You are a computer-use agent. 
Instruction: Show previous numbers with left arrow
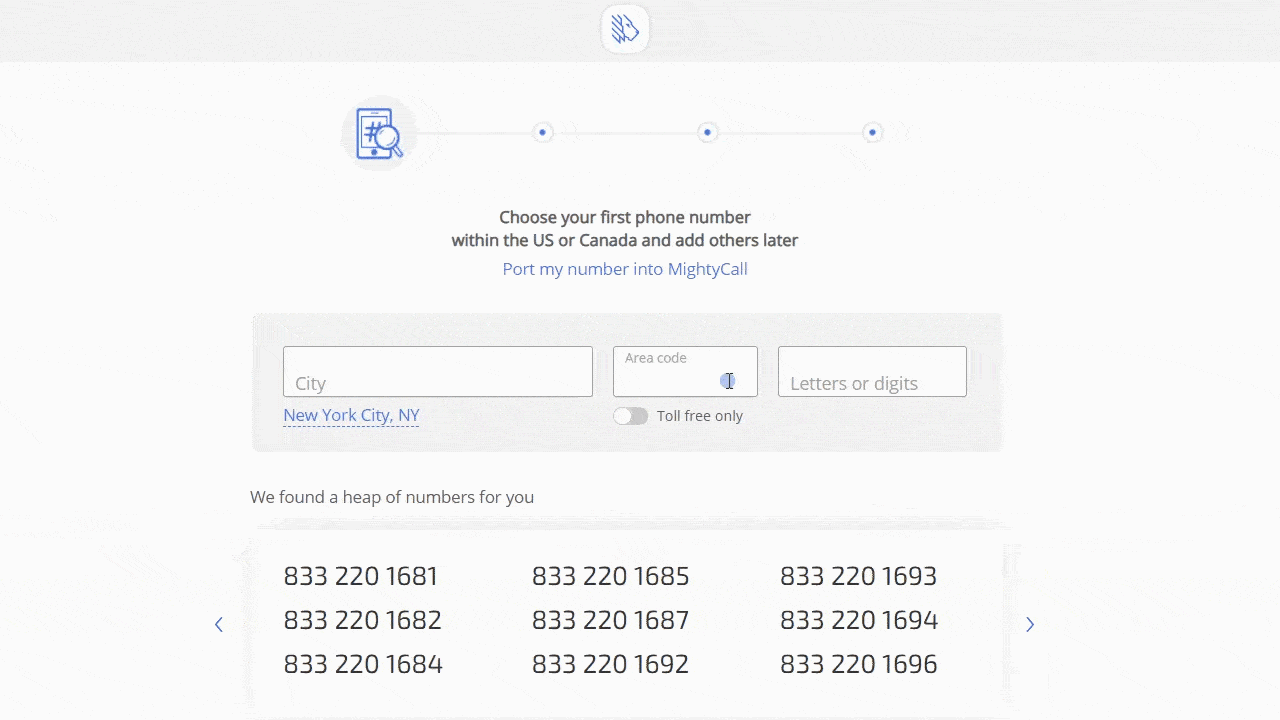click(219, 624)
